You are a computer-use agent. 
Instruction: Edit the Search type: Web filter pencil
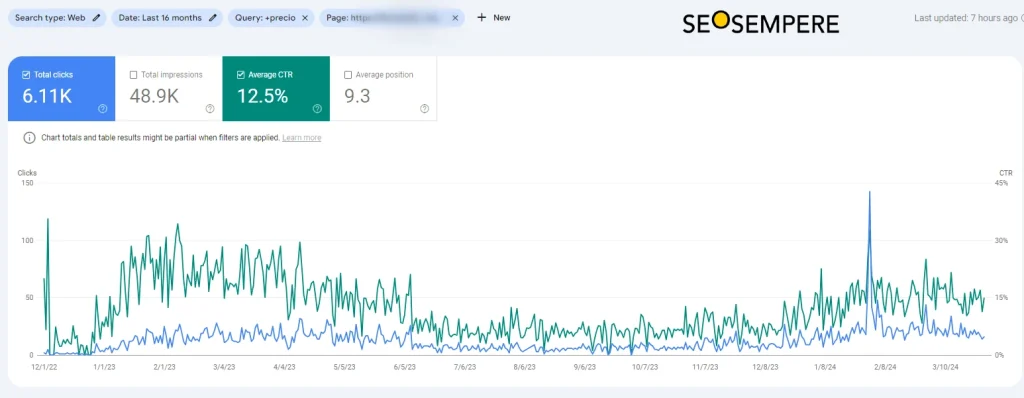coord(97,18)
